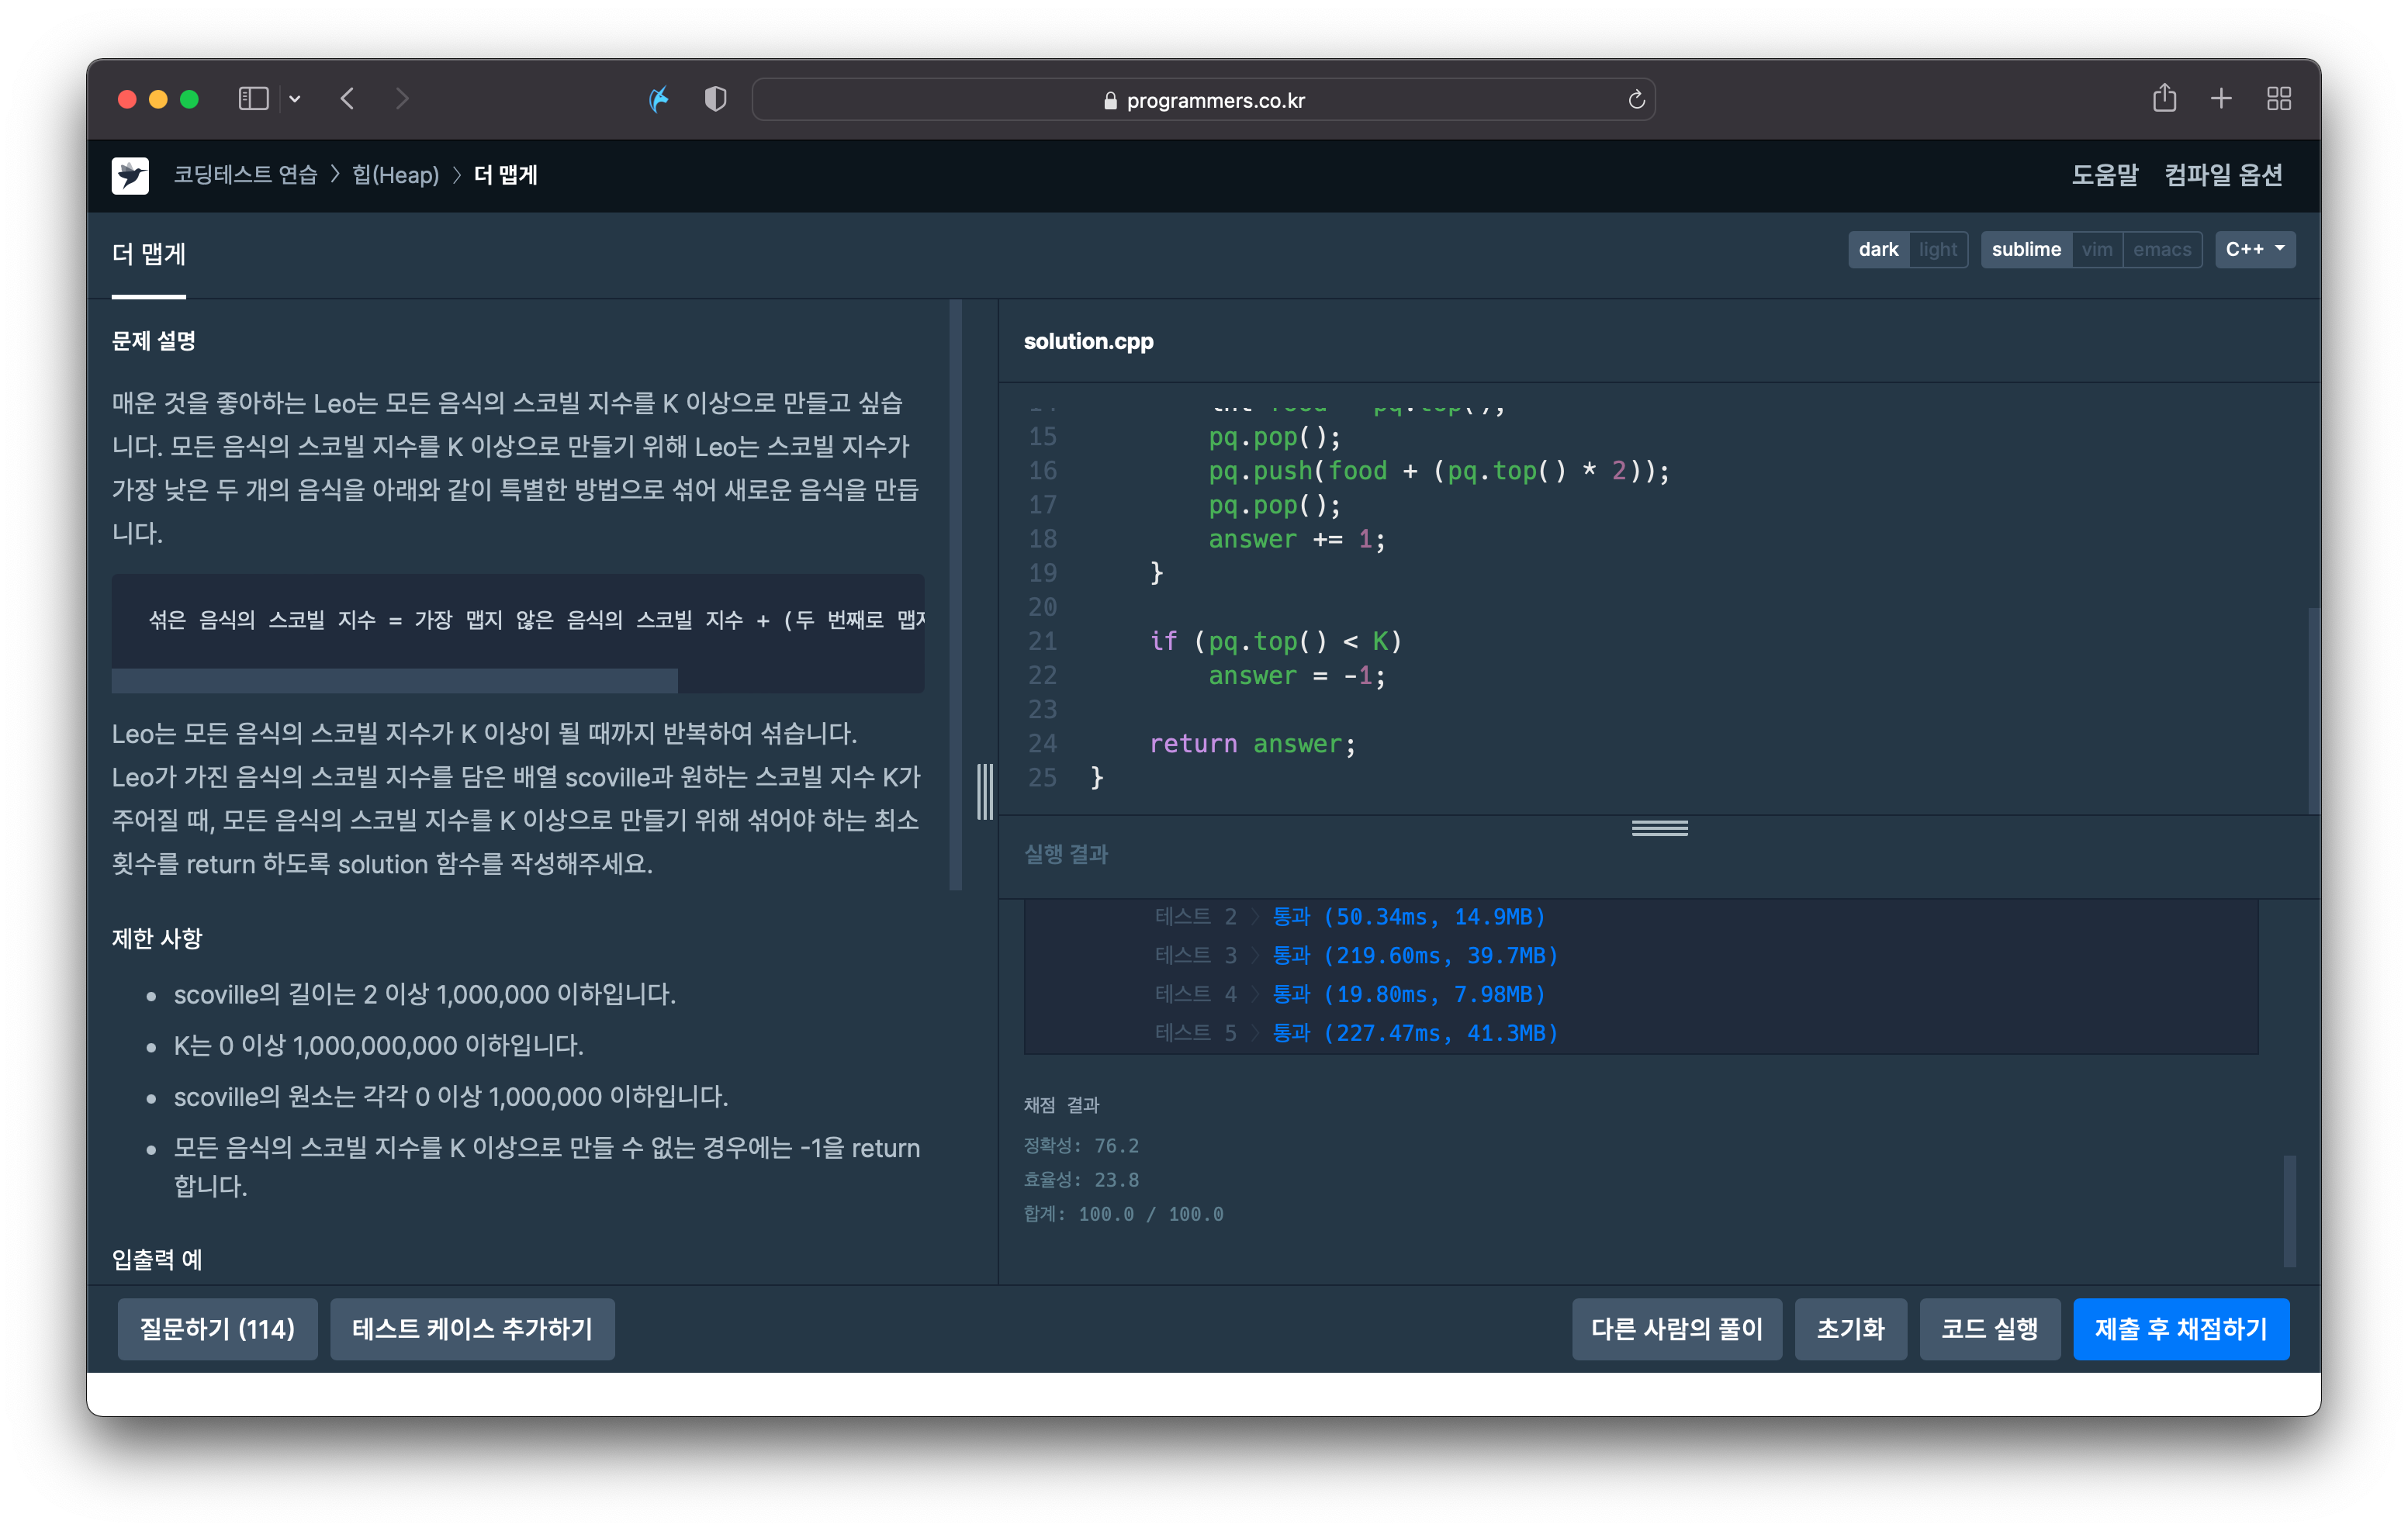Click code line 16 with pq.push
Image resolution: width=2408 pixels, height=1531 pixels.
click(x=1438, y=471)
